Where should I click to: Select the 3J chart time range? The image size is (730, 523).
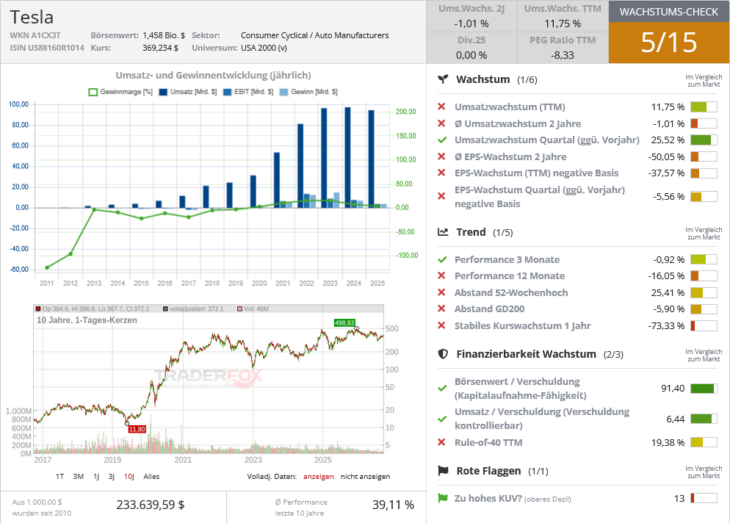click(111, 476)
